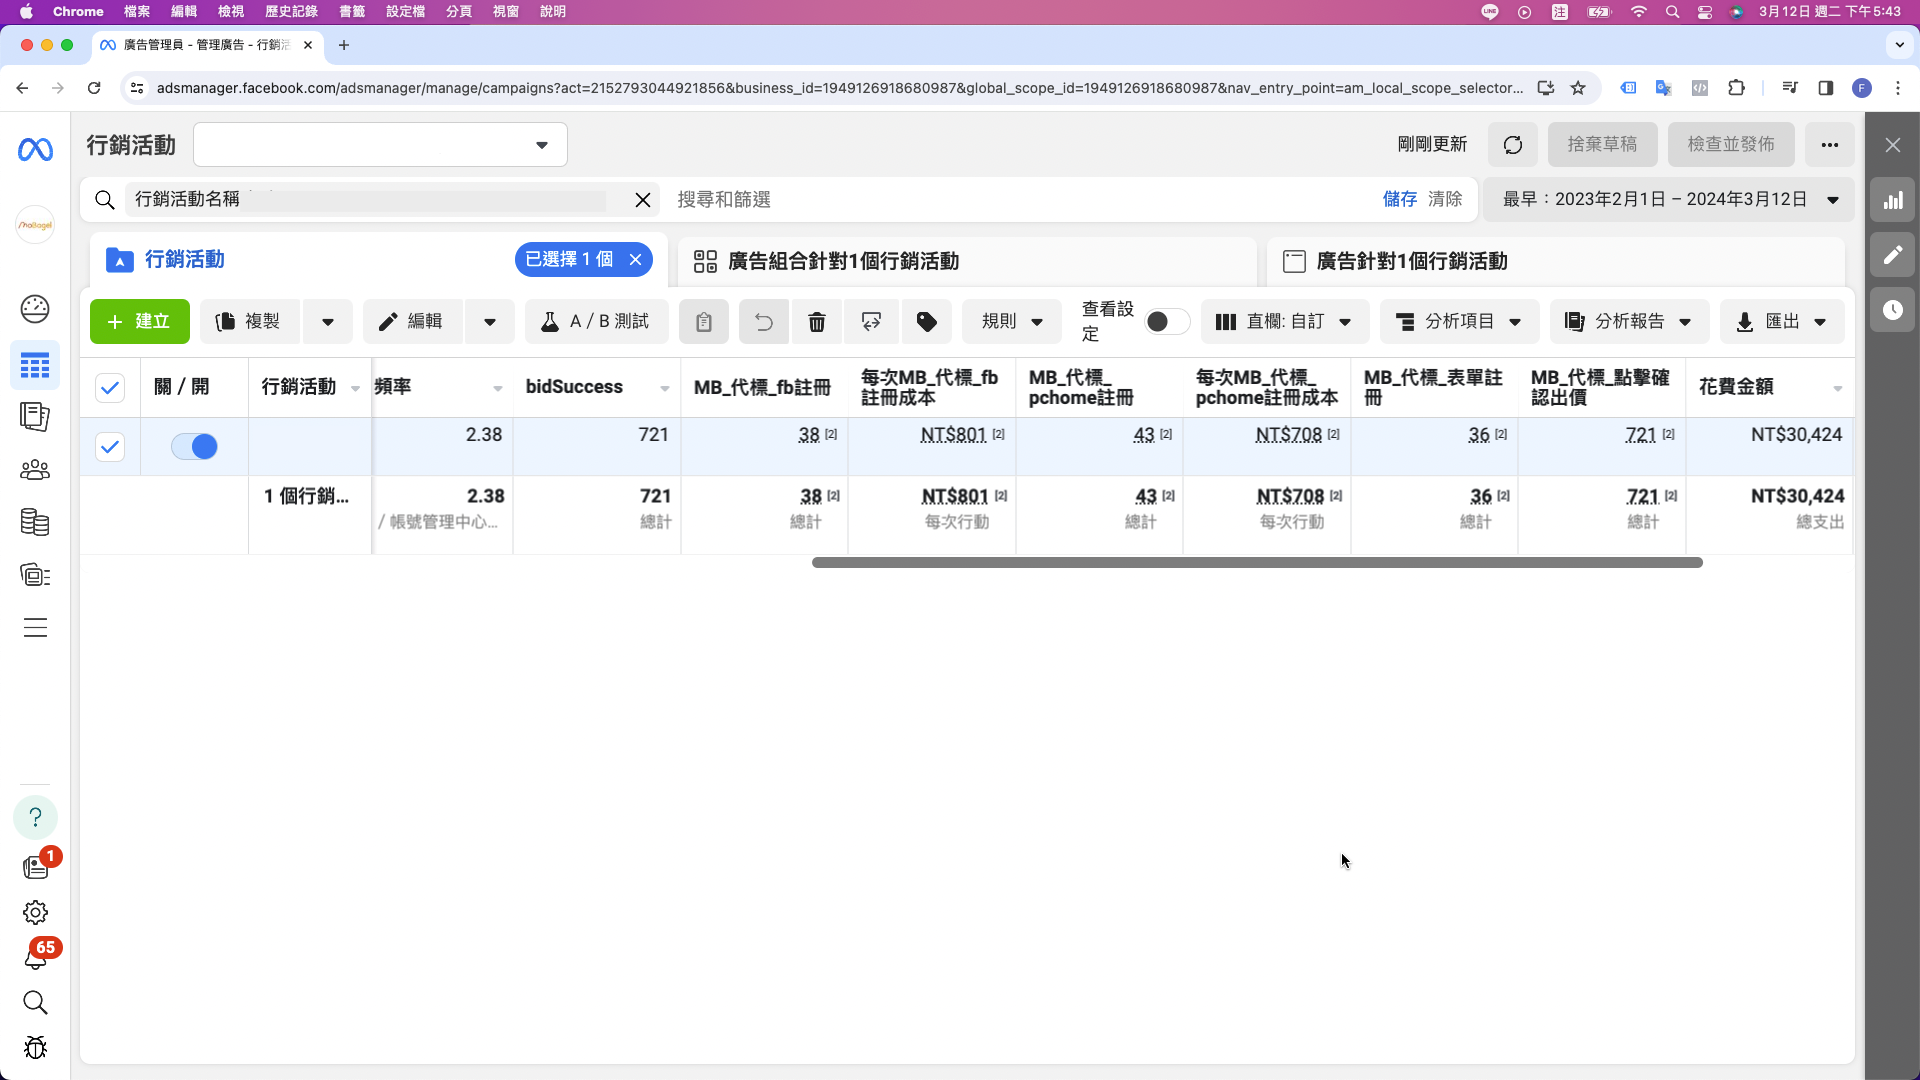The height and width of the screenshot is (1080, 1920).
Task: Open new browser tab plus button
Action: click(x=344, y=45)
